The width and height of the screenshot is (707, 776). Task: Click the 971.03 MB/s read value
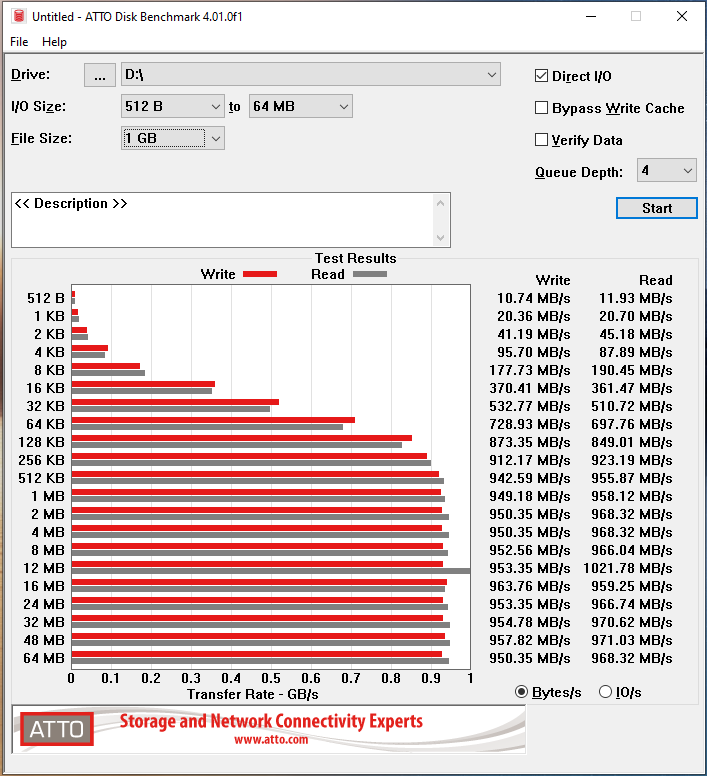[x=631, y=640]
